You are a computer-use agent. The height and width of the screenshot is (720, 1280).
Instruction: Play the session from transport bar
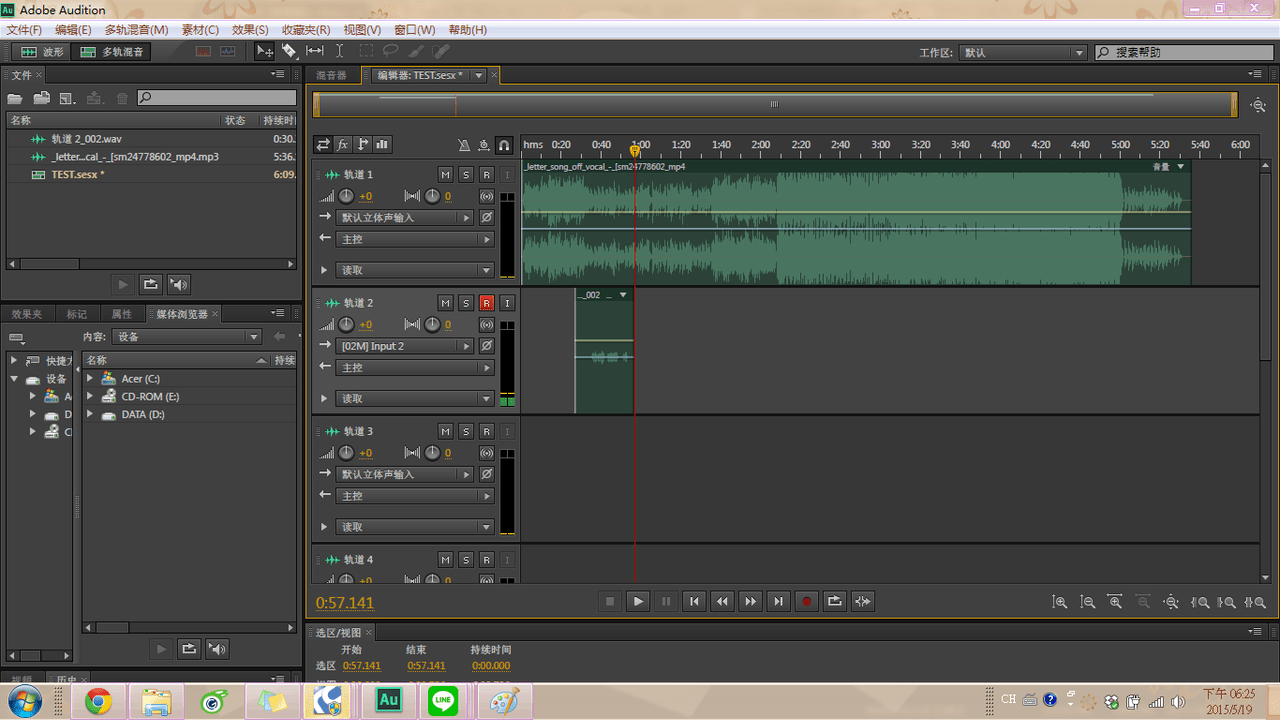(x=638, y=601)
